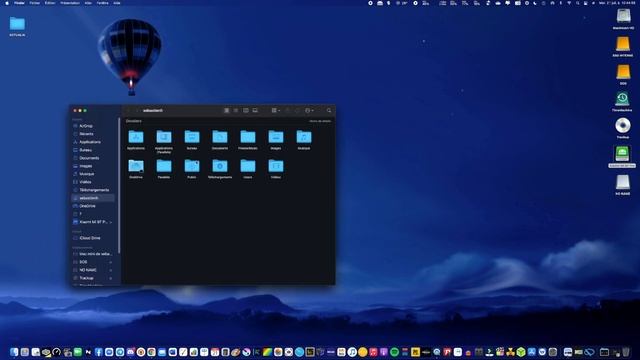This screenshot has width=640, height=360.
Task: Select the Musique folder in the file grid
Action: pyautogui.click(x=304, y=140)
